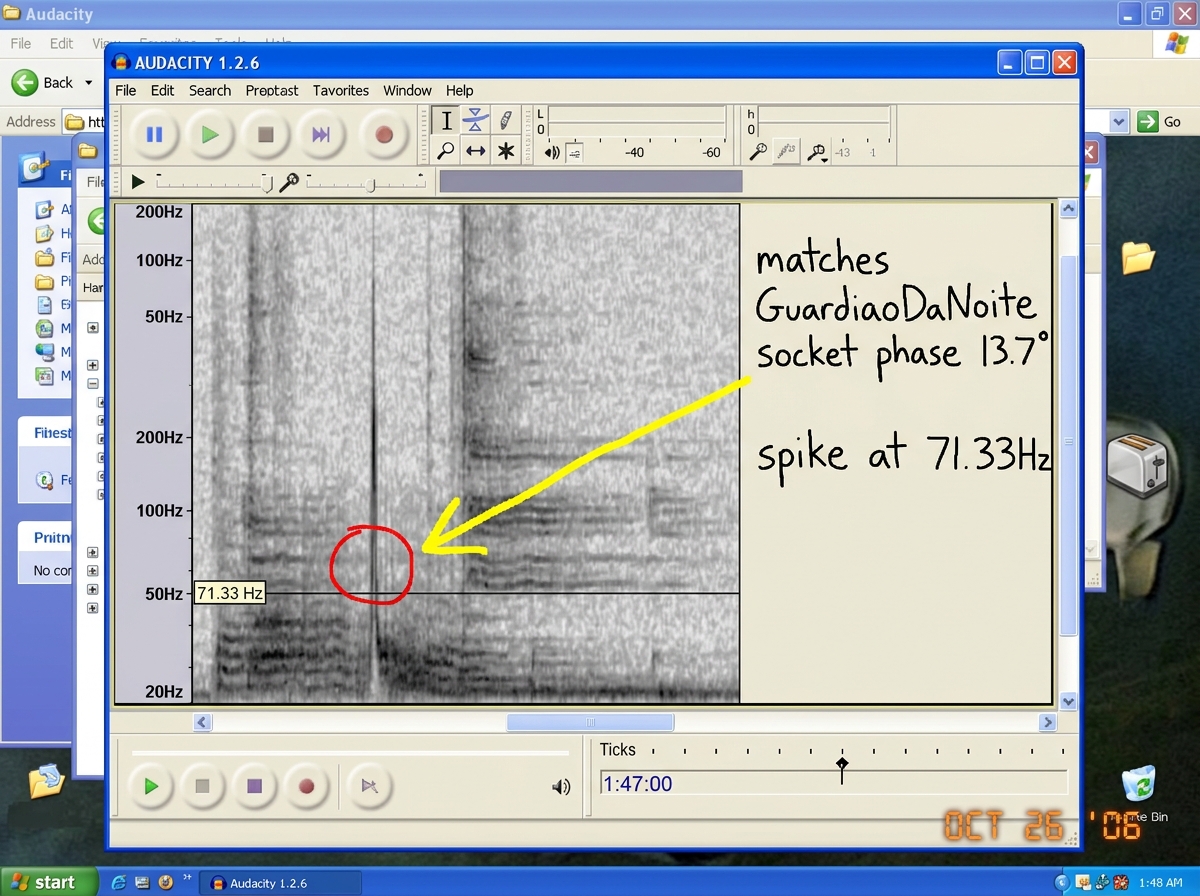Click the yellow folder icon on the desktop
This screenshot has height=896, width=1200.
1138,257
